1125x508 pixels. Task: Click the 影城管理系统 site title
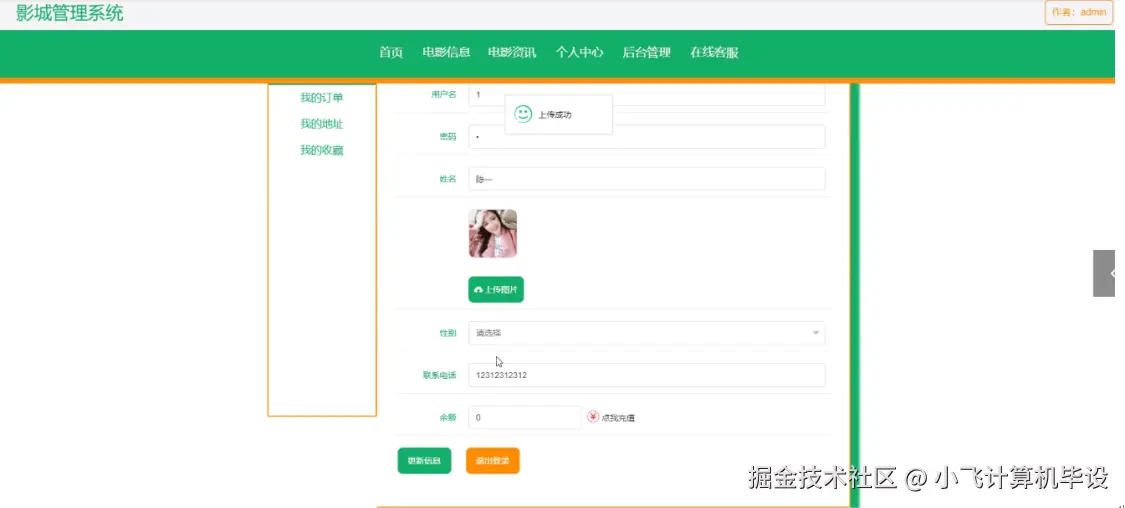tap(70, 13)
